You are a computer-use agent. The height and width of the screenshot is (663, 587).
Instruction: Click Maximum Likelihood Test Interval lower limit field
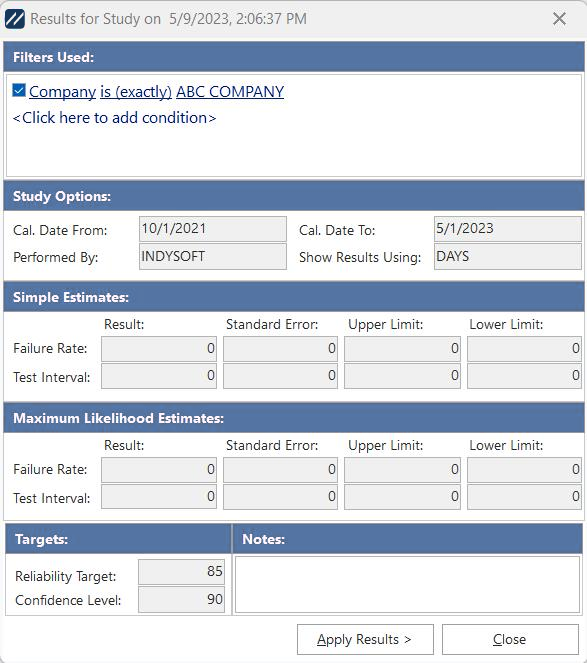(x=524, y=496)
